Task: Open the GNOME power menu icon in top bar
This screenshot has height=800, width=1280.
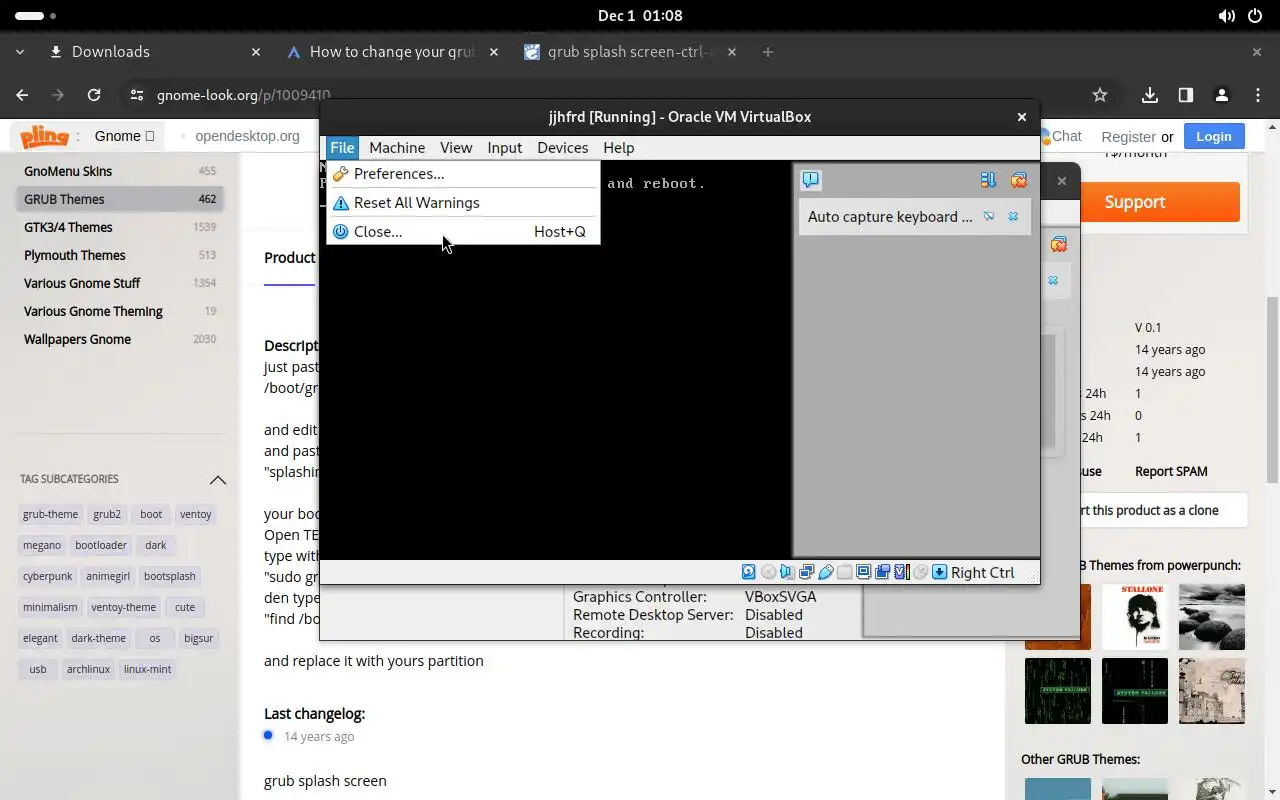Action: click(x=1255, y=16)
